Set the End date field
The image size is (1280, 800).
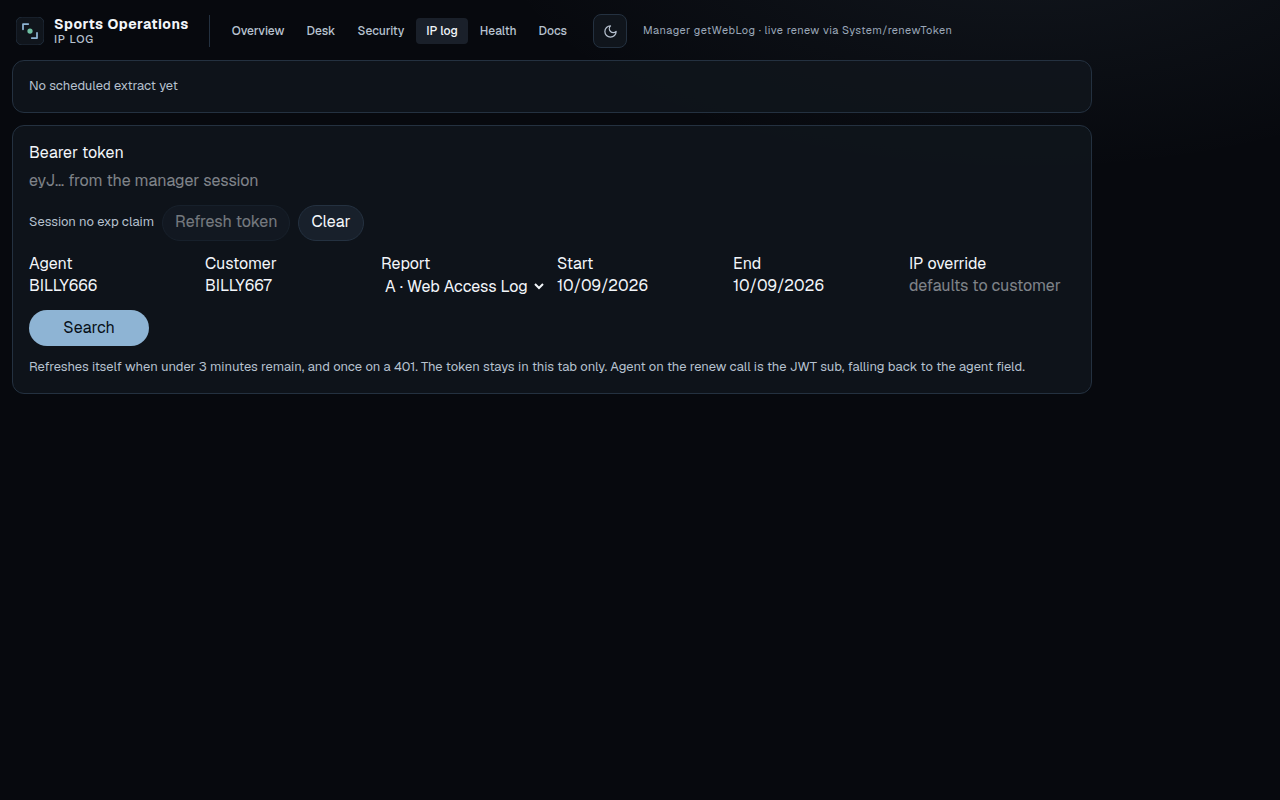click(815, 286)
